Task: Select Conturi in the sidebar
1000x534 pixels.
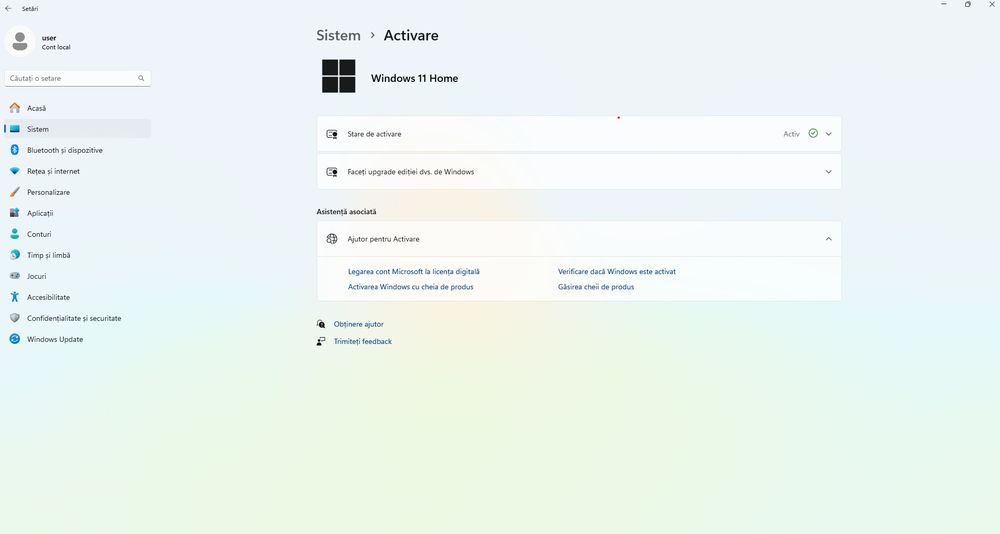Action: (78, 234)
